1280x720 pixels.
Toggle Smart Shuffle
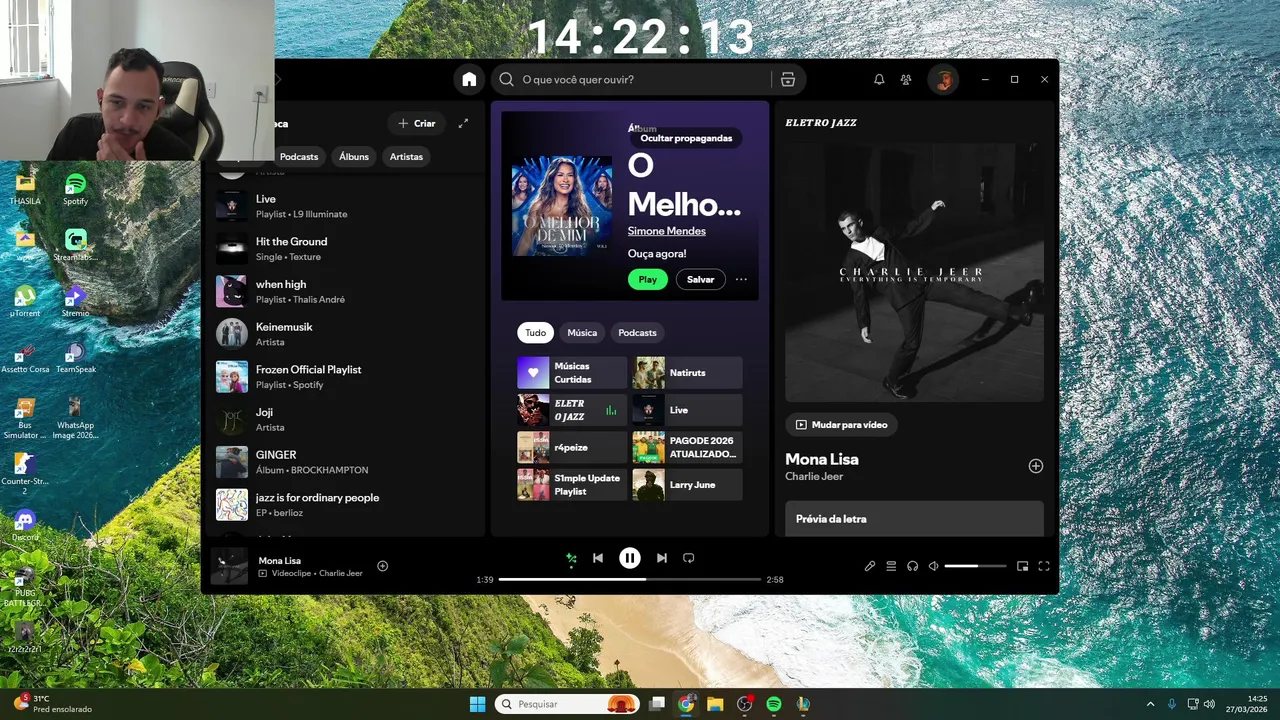pos(571,558)
